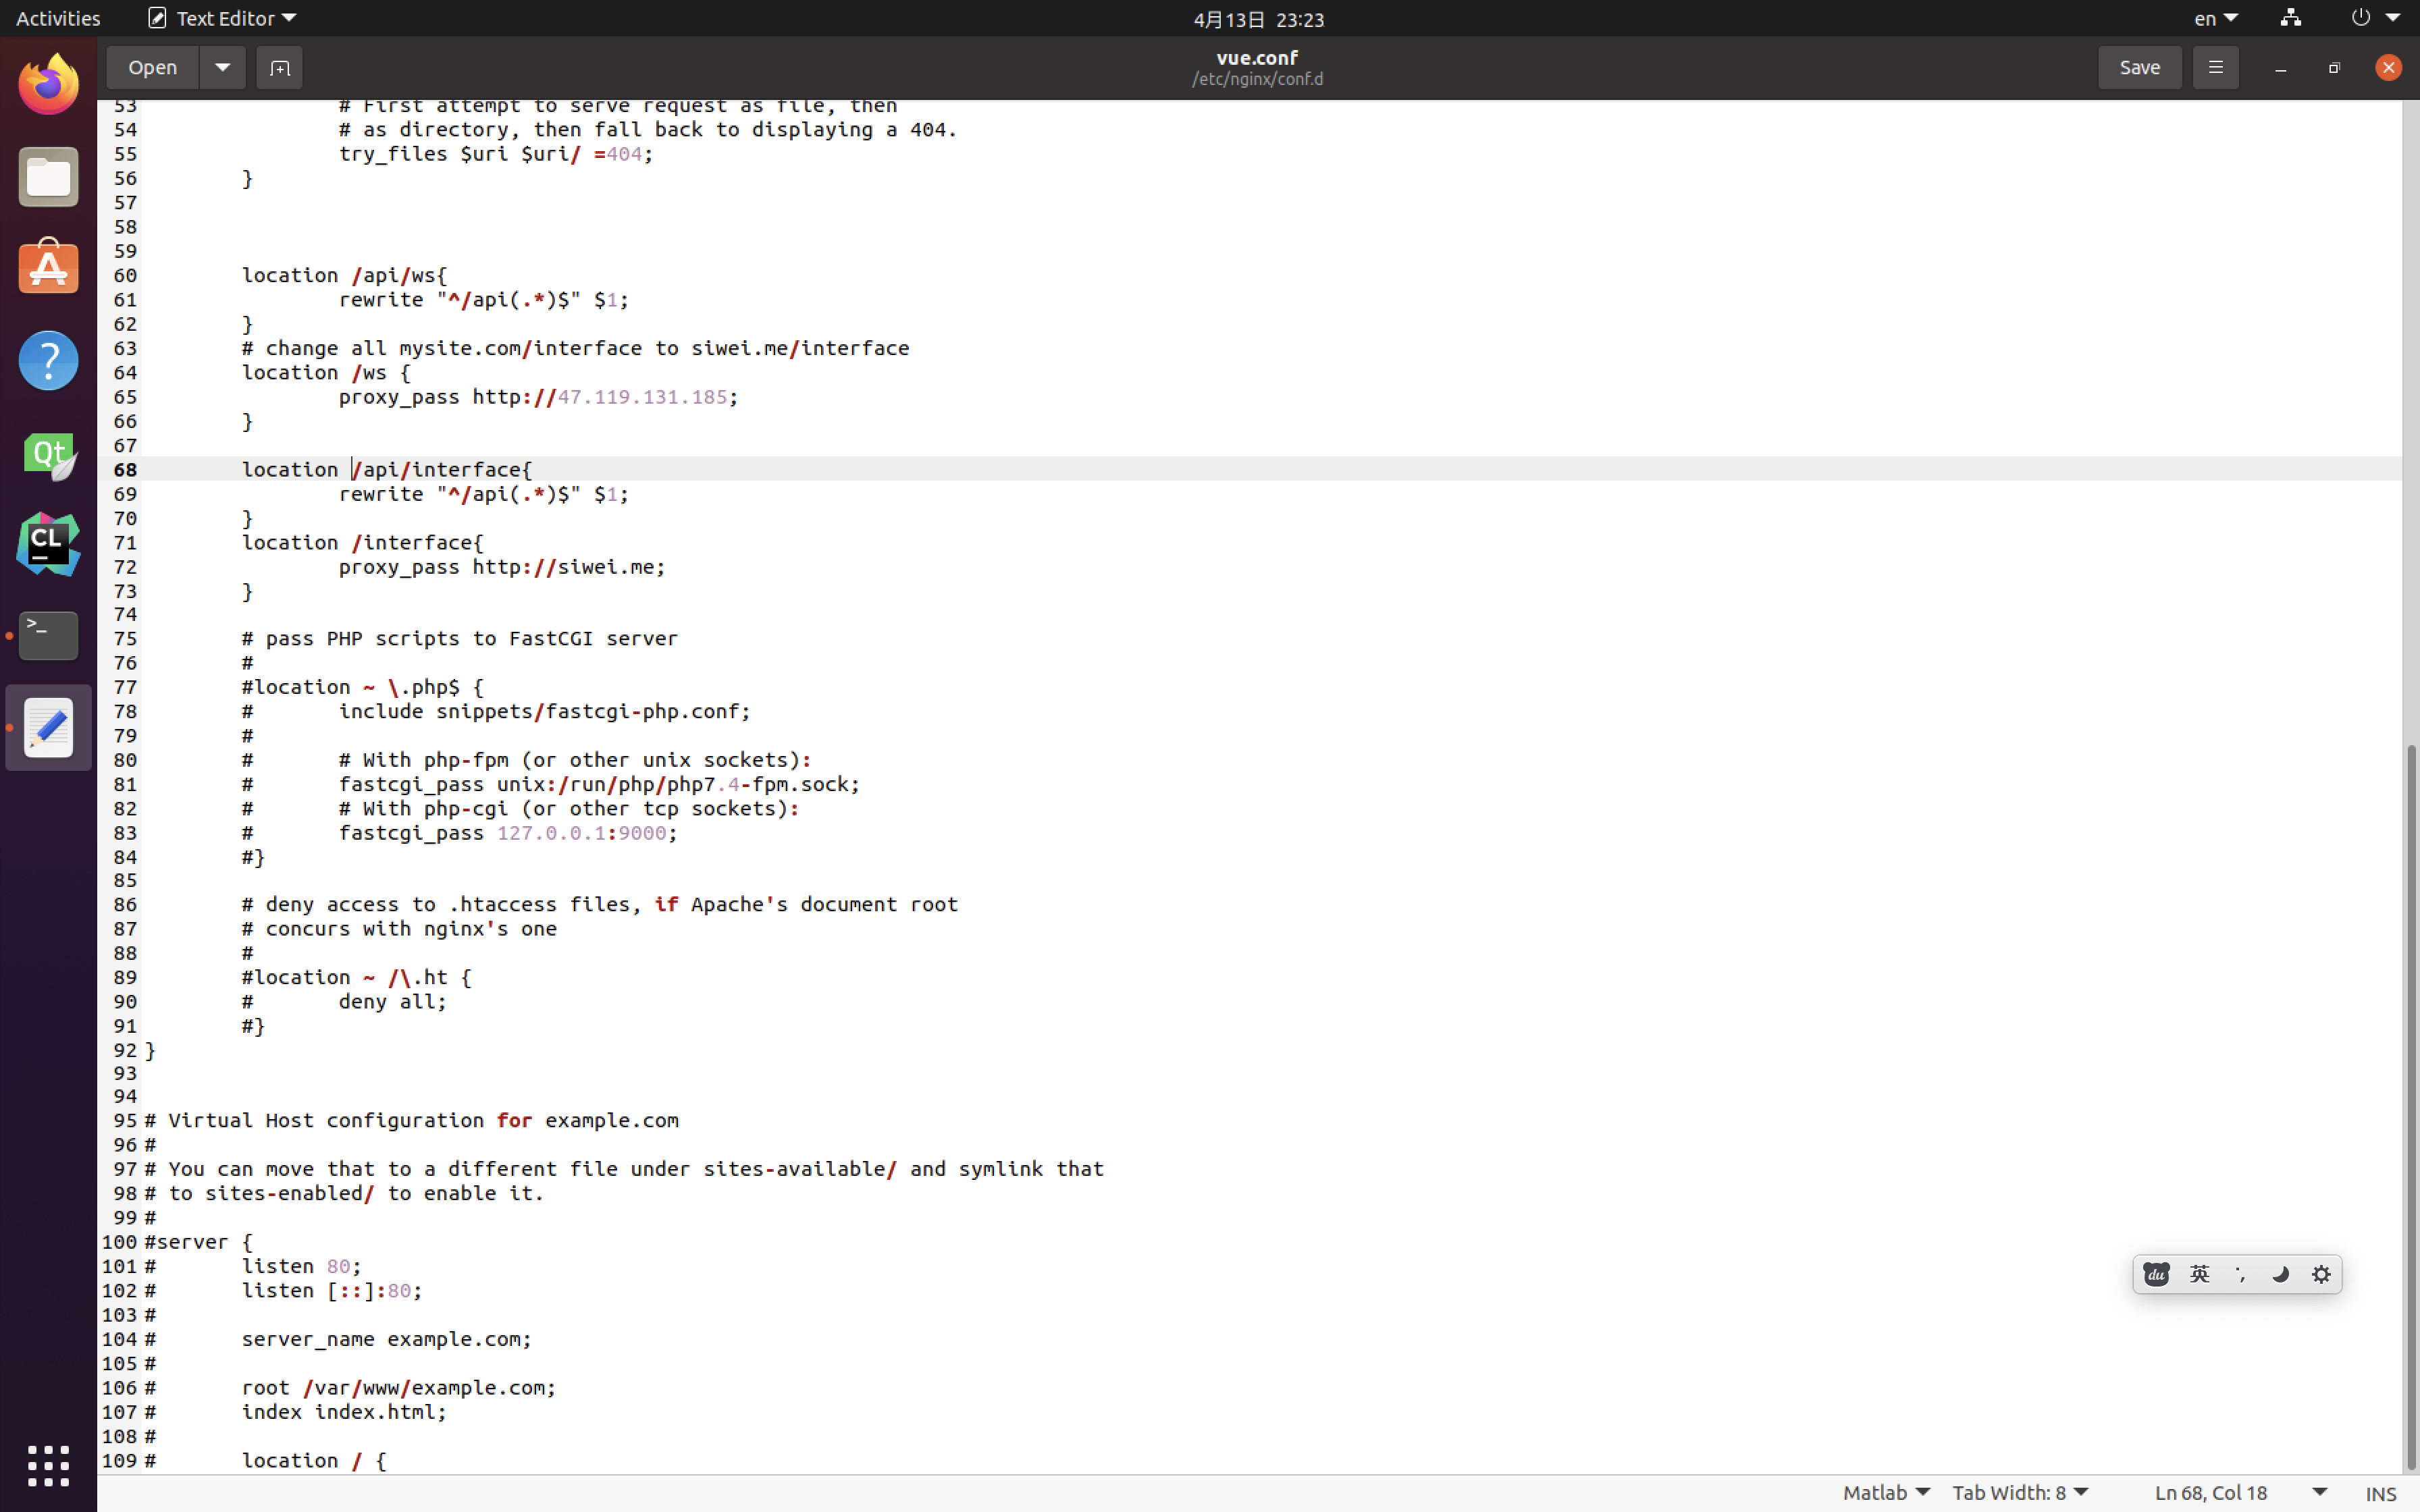Open the Files manager in dock
This screenshot has width=2420, height=1512.
click(48, 178)
